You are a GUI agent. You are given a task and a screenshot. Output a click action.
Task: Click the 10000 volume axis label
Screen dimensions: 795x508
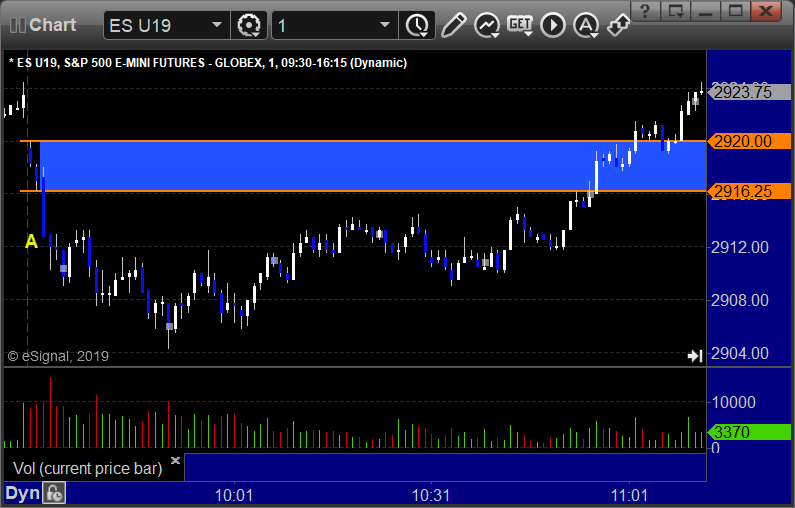click(734, 403)
